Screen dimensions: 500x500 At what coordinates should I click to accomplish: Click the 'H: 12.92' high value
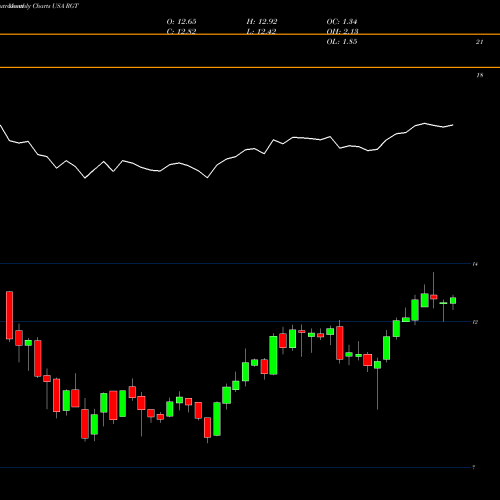(x=262, y=22)
